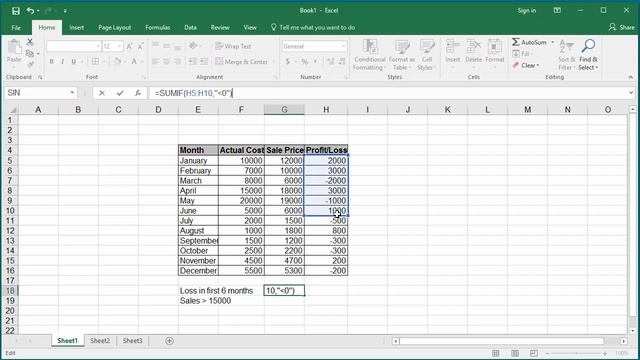
Task: Open the Page Layout tab
Action: 114,28
